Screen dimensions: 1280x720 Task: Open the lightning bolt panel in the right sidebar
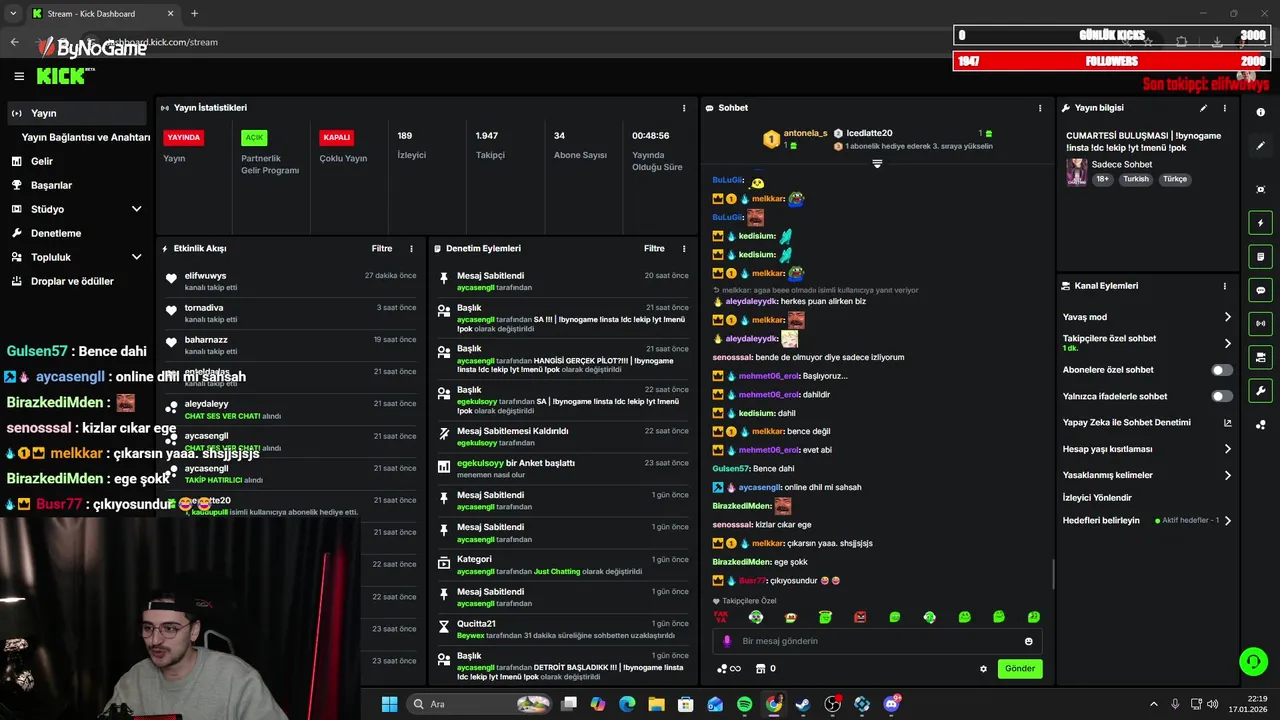(1260, 223)
